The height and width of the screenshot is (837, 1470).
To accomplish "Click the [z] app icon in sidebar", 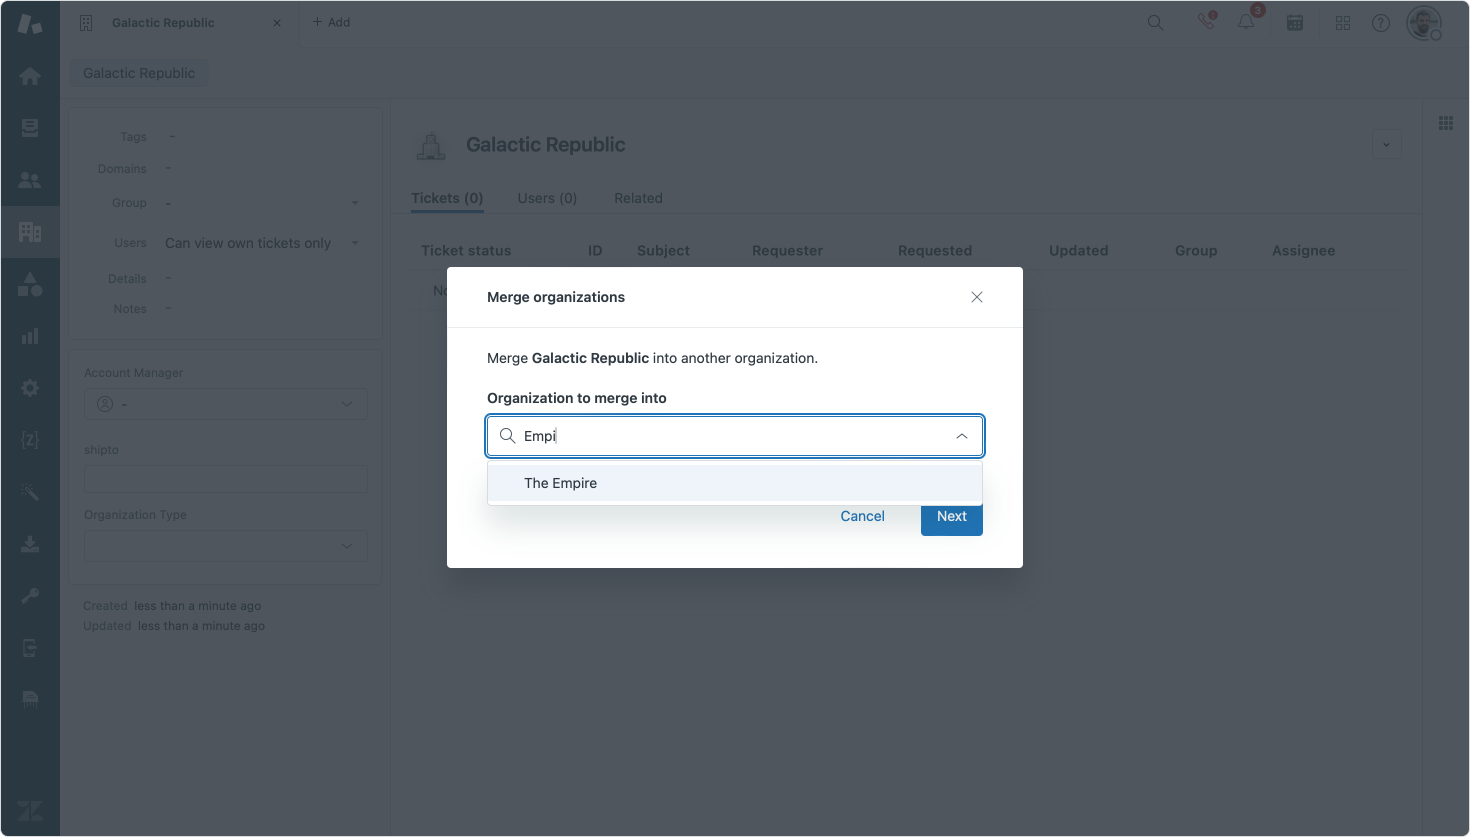I will click(30, 440).
